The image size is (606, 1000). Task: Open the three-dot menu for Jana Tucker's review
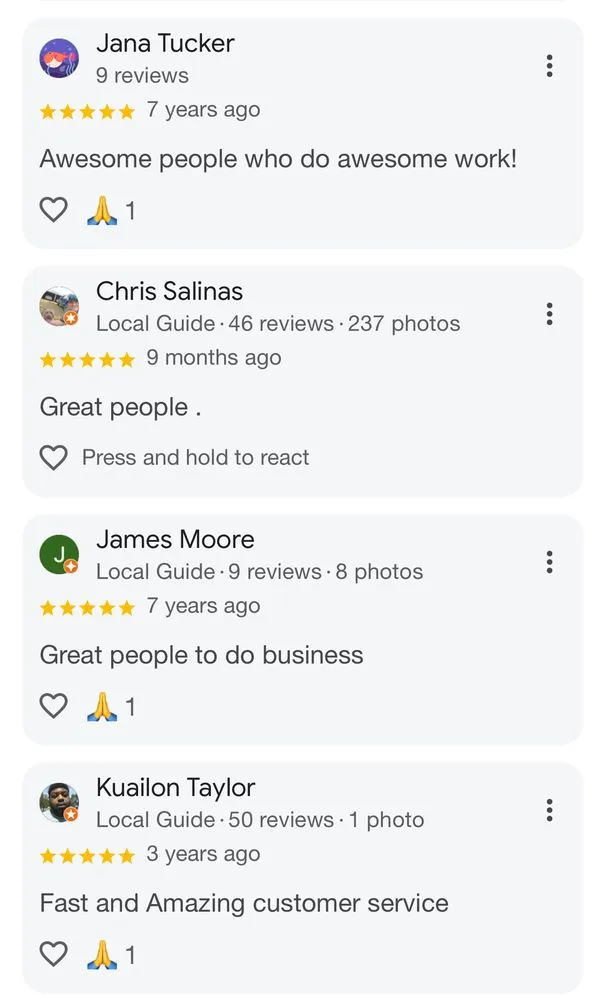pos(549,66)
